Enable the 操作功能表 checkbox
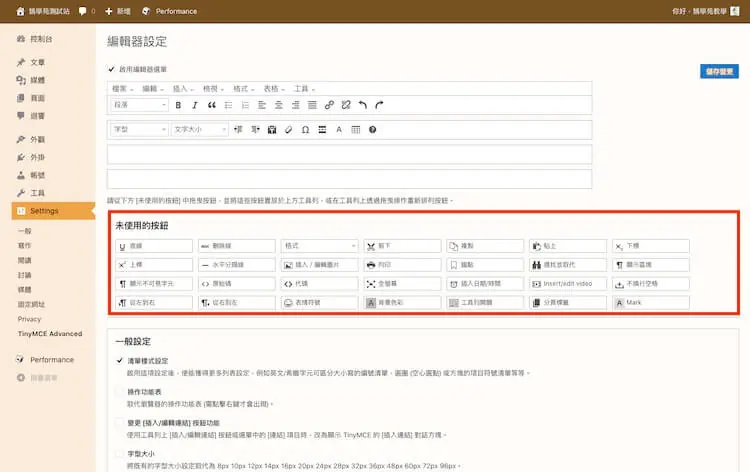The width and height of the screenshot is (750, 472). pos(120,392)
